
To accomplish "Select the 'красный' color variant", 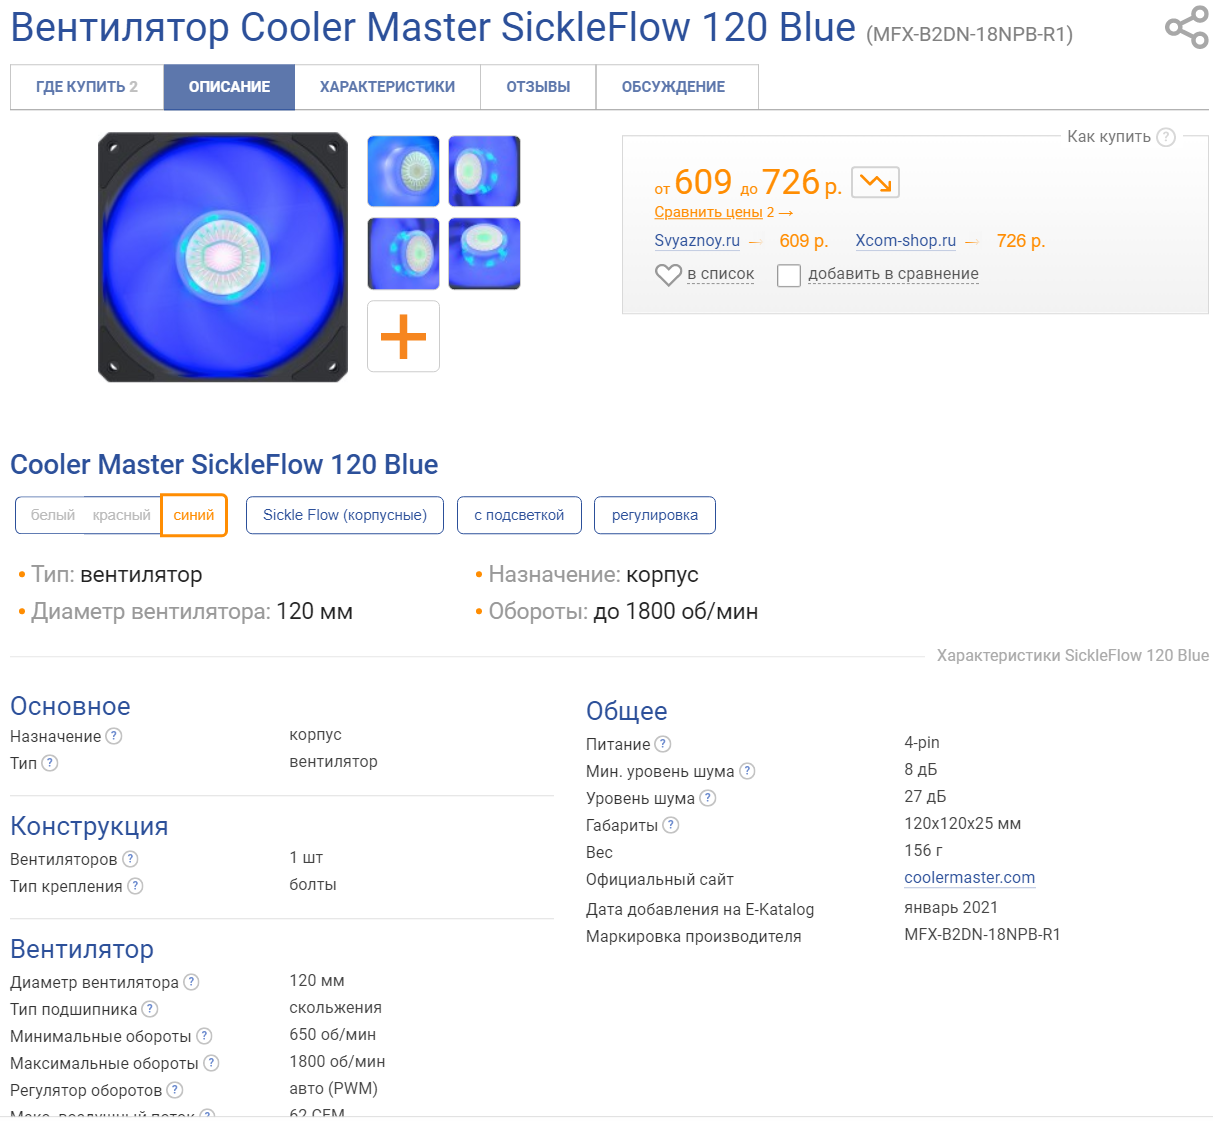I will pos(121,515).
